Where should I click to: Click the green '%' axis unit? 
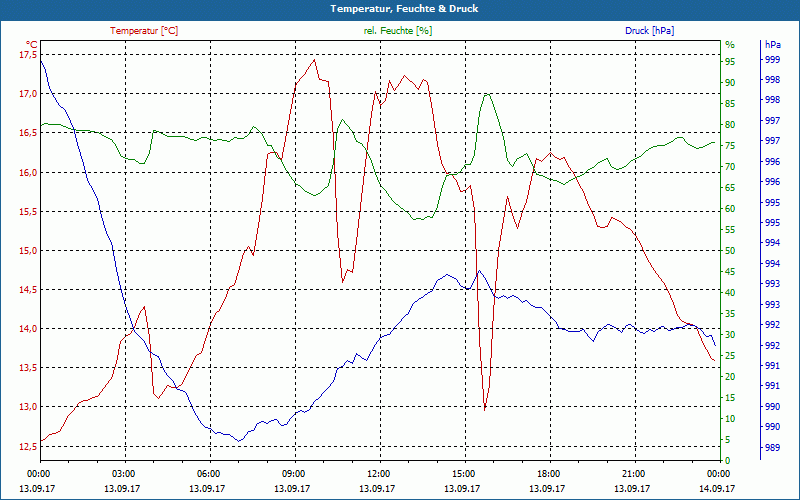pyautogui.click(x=730, y=45)
